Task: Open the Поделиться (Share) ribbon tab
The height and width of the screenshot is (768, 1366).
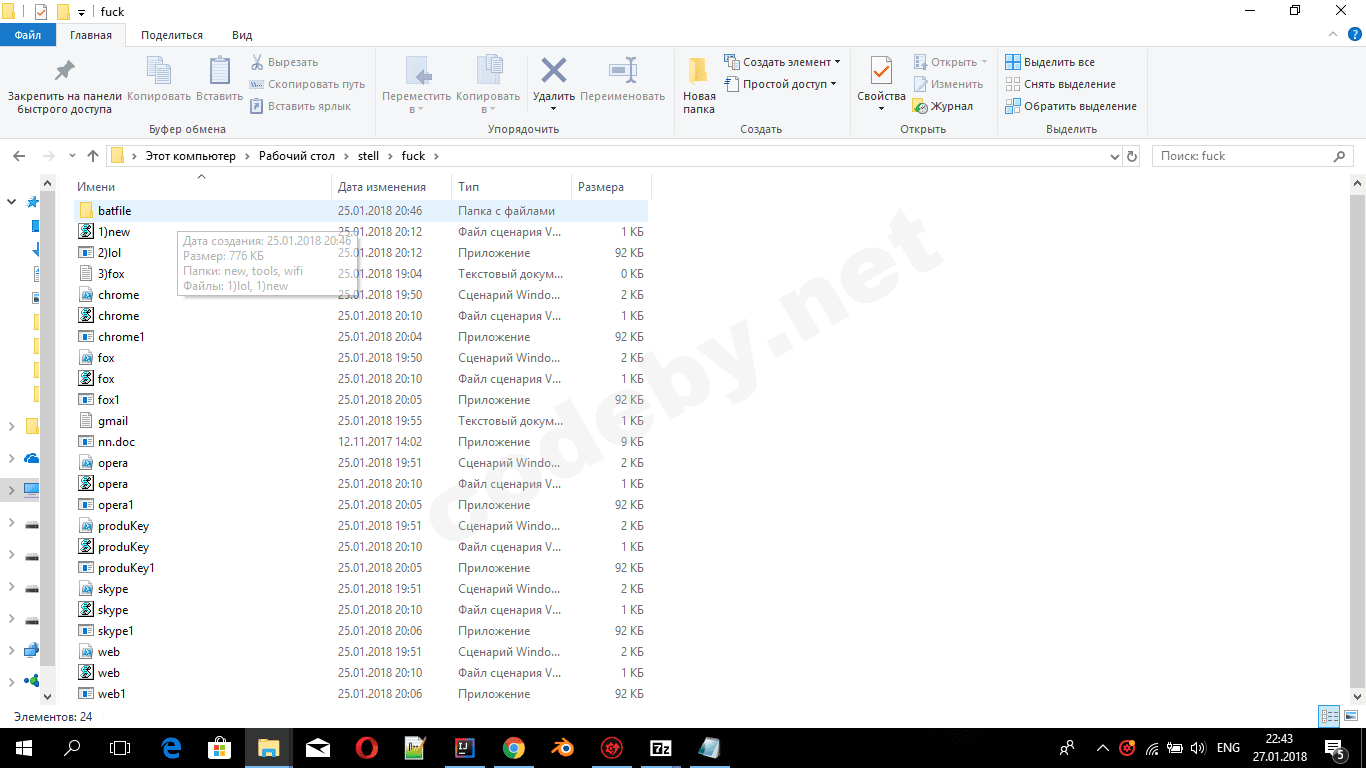Action: [x=171, y=35]
